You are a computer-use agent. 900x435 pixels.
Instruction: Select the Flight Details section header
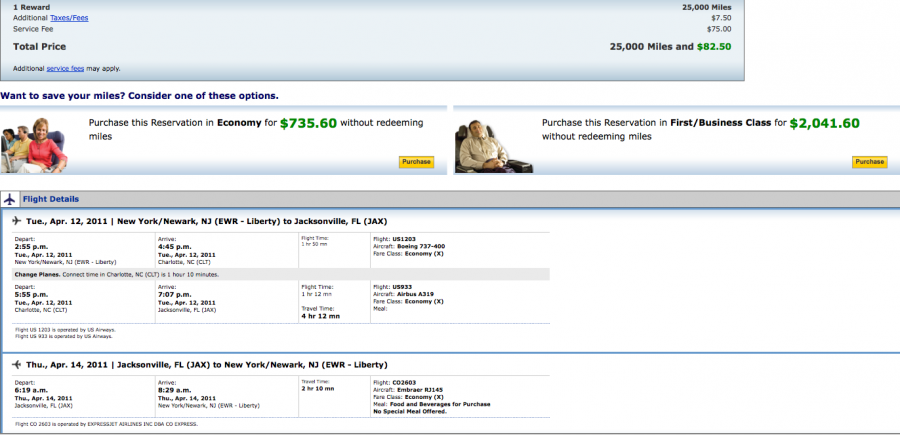(x=50, y=199)
